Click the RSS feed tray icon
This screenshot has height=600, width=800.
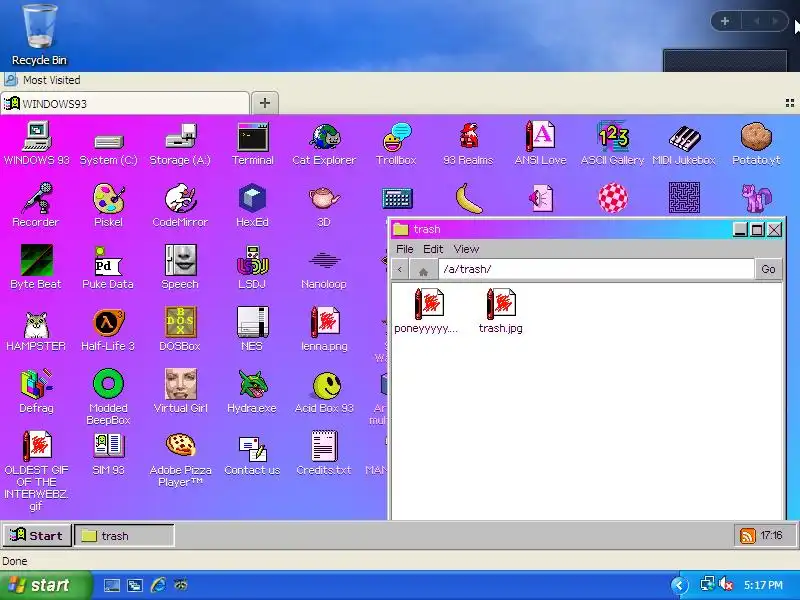tap(747, 535)
